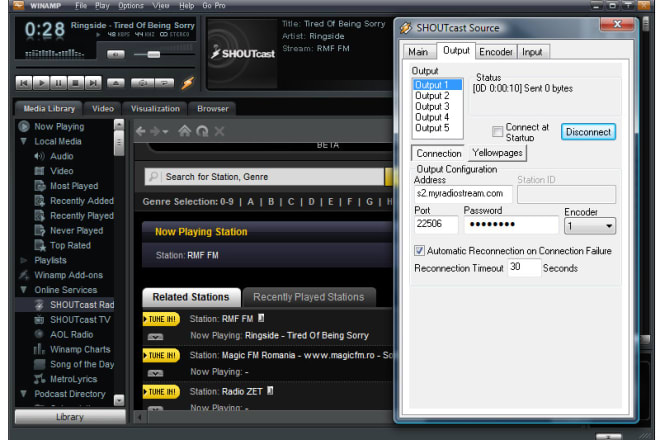This screenshot has width=660, height=440.
Task: Select Now Playing in library tree
Action: [59, 126]
